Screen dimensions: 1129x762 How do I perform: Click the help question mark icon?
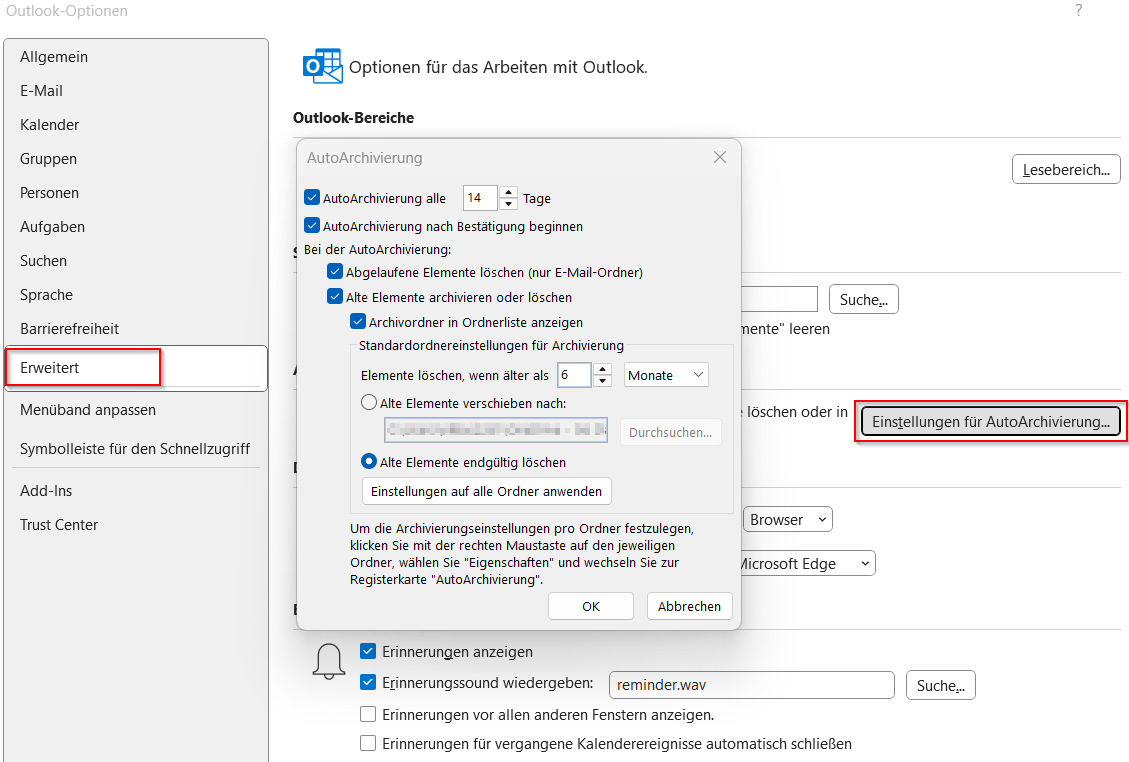(x=1078, y=10)
